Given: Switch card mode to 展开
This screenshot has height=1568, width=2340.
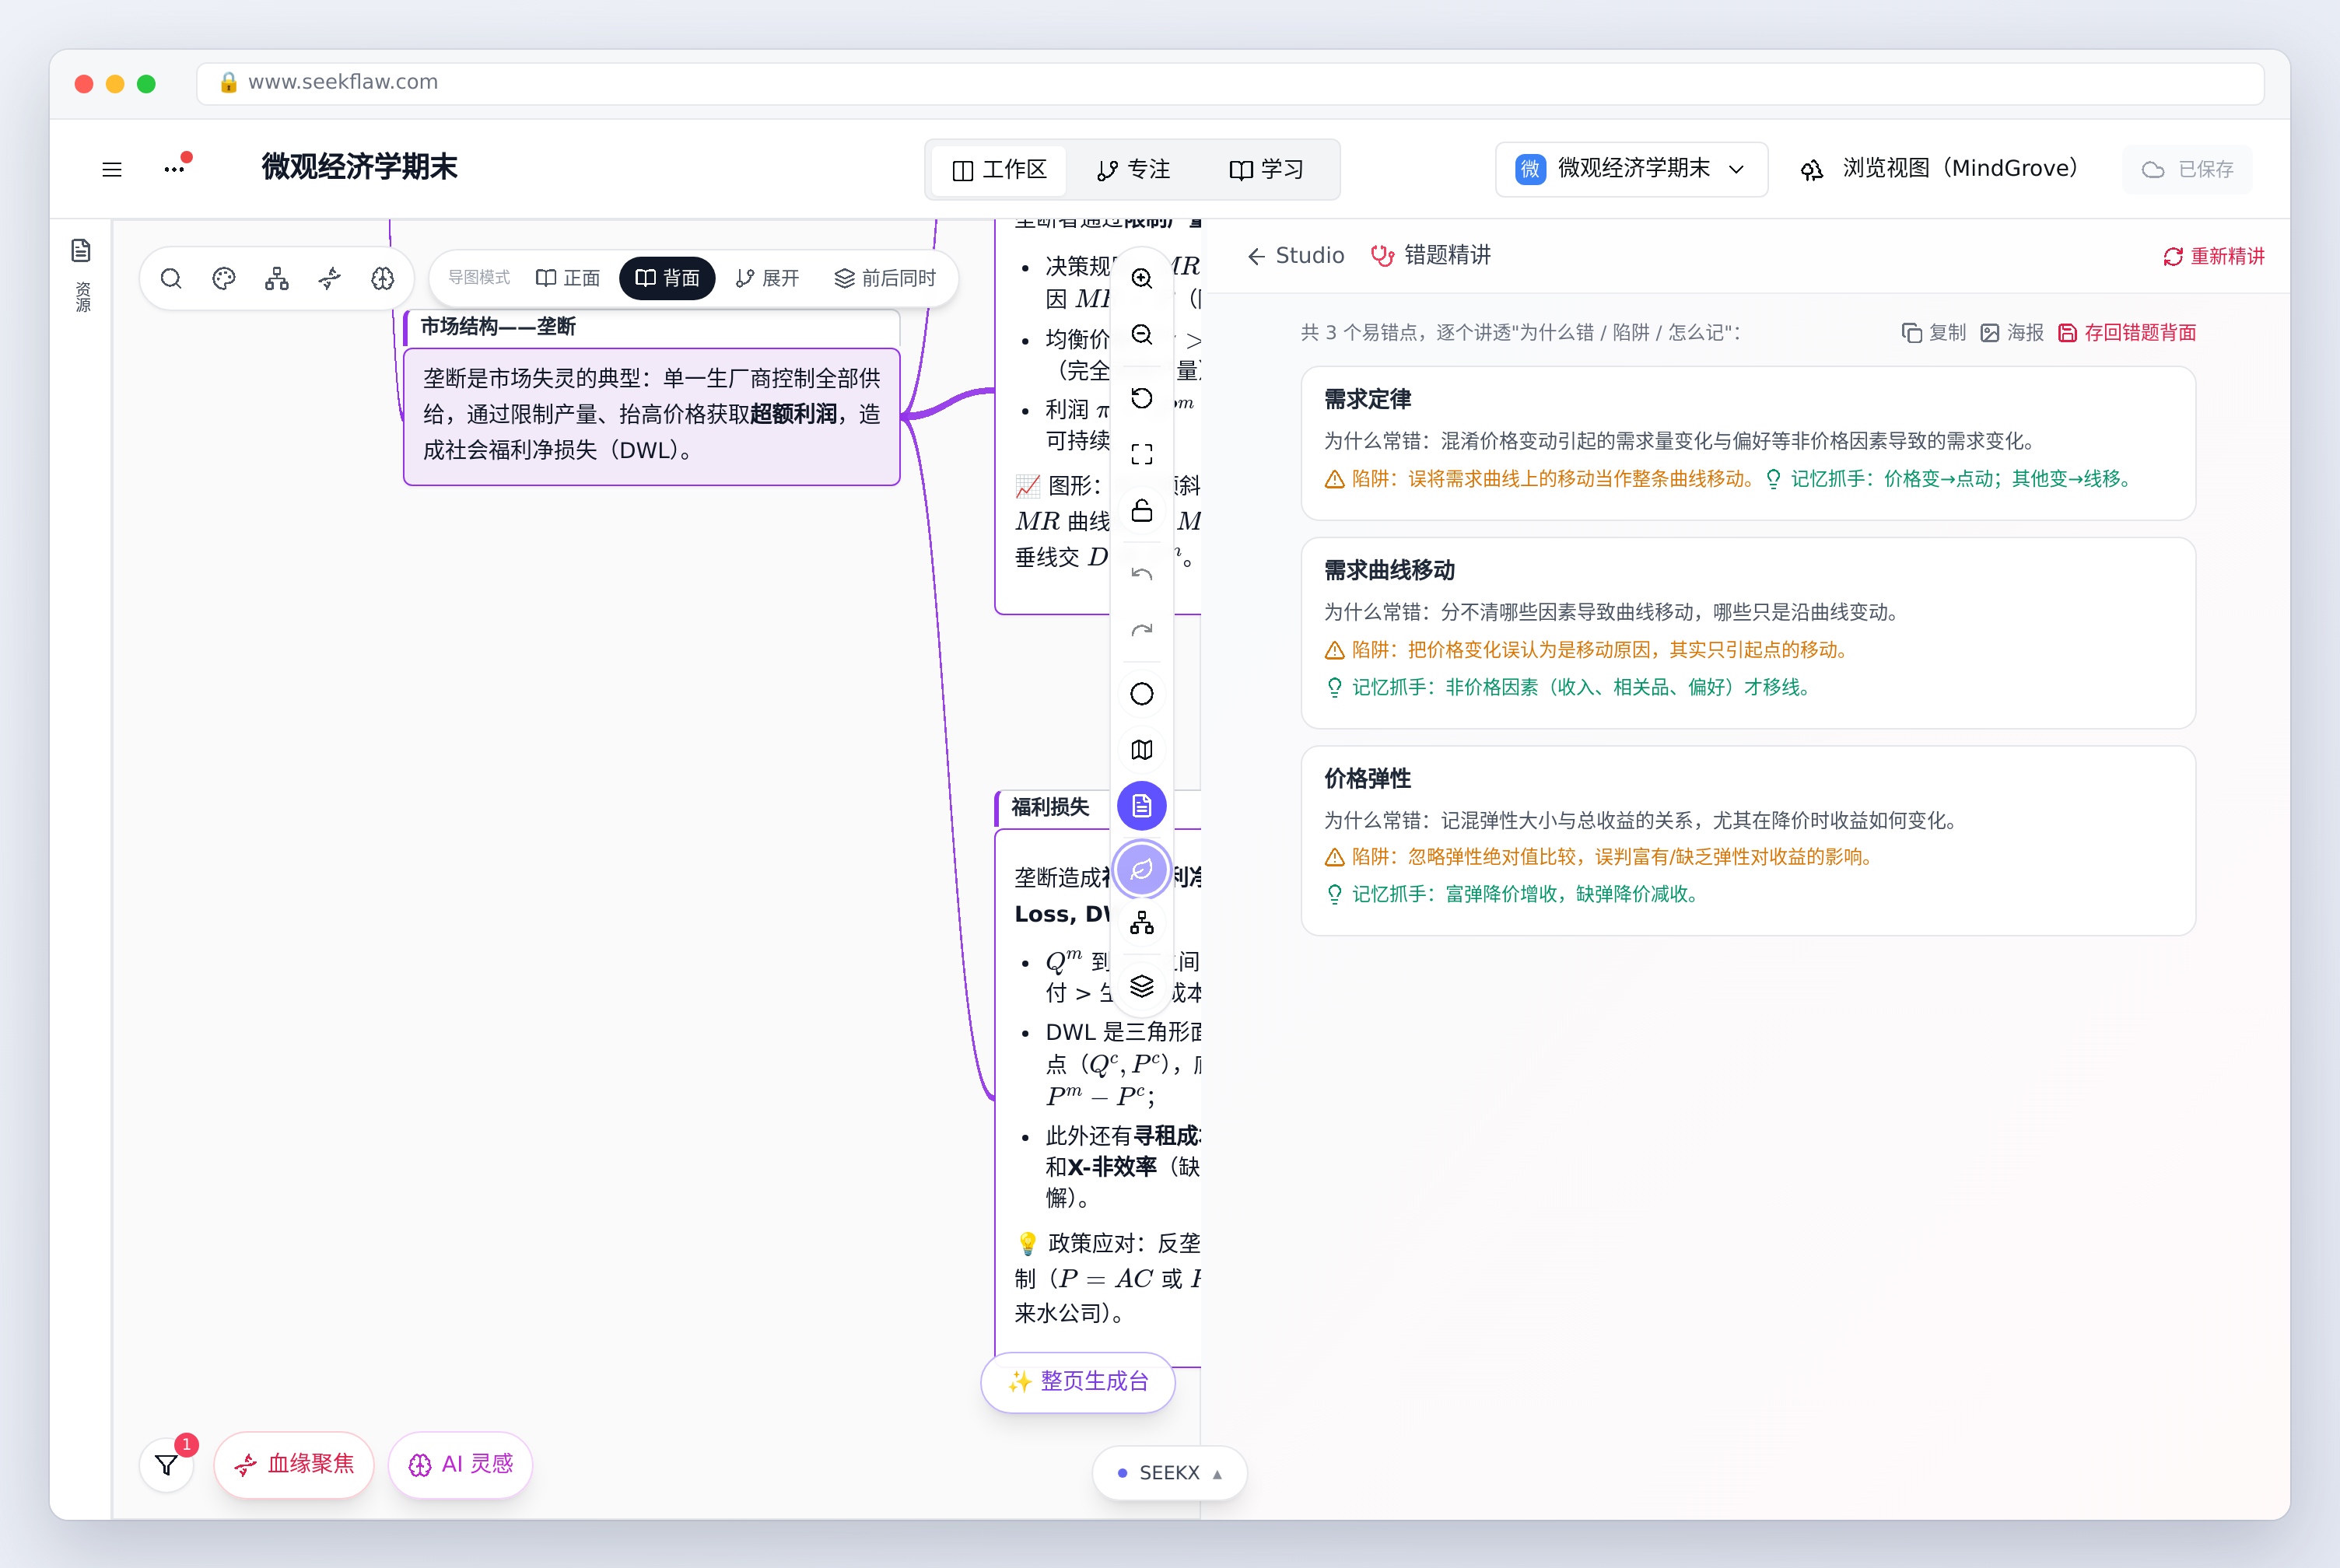Looking at the screenshot, I should (767, 278).
